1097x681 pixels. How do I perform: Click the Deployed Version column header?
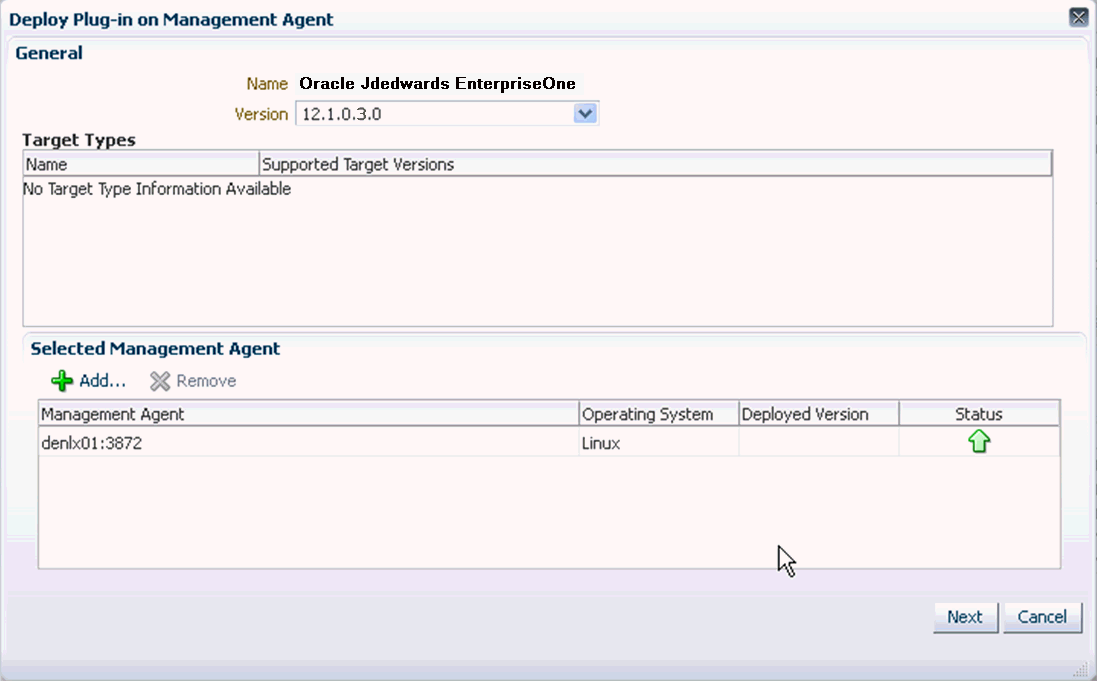point(819,414)
